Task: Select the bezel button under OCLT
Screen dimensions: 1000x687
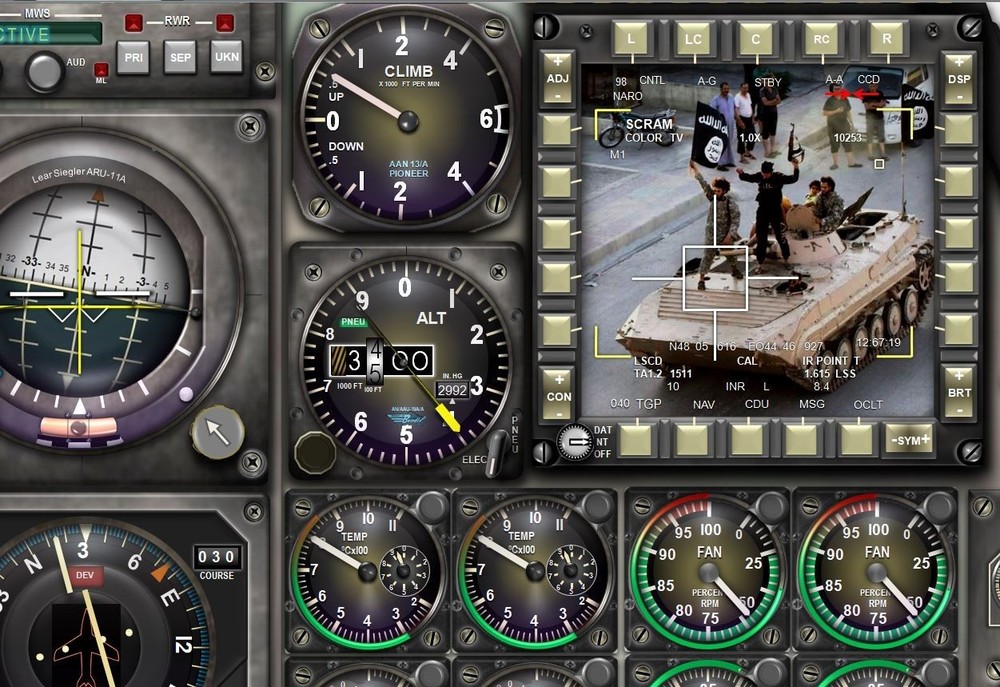Action: click(x=857, y=440)
